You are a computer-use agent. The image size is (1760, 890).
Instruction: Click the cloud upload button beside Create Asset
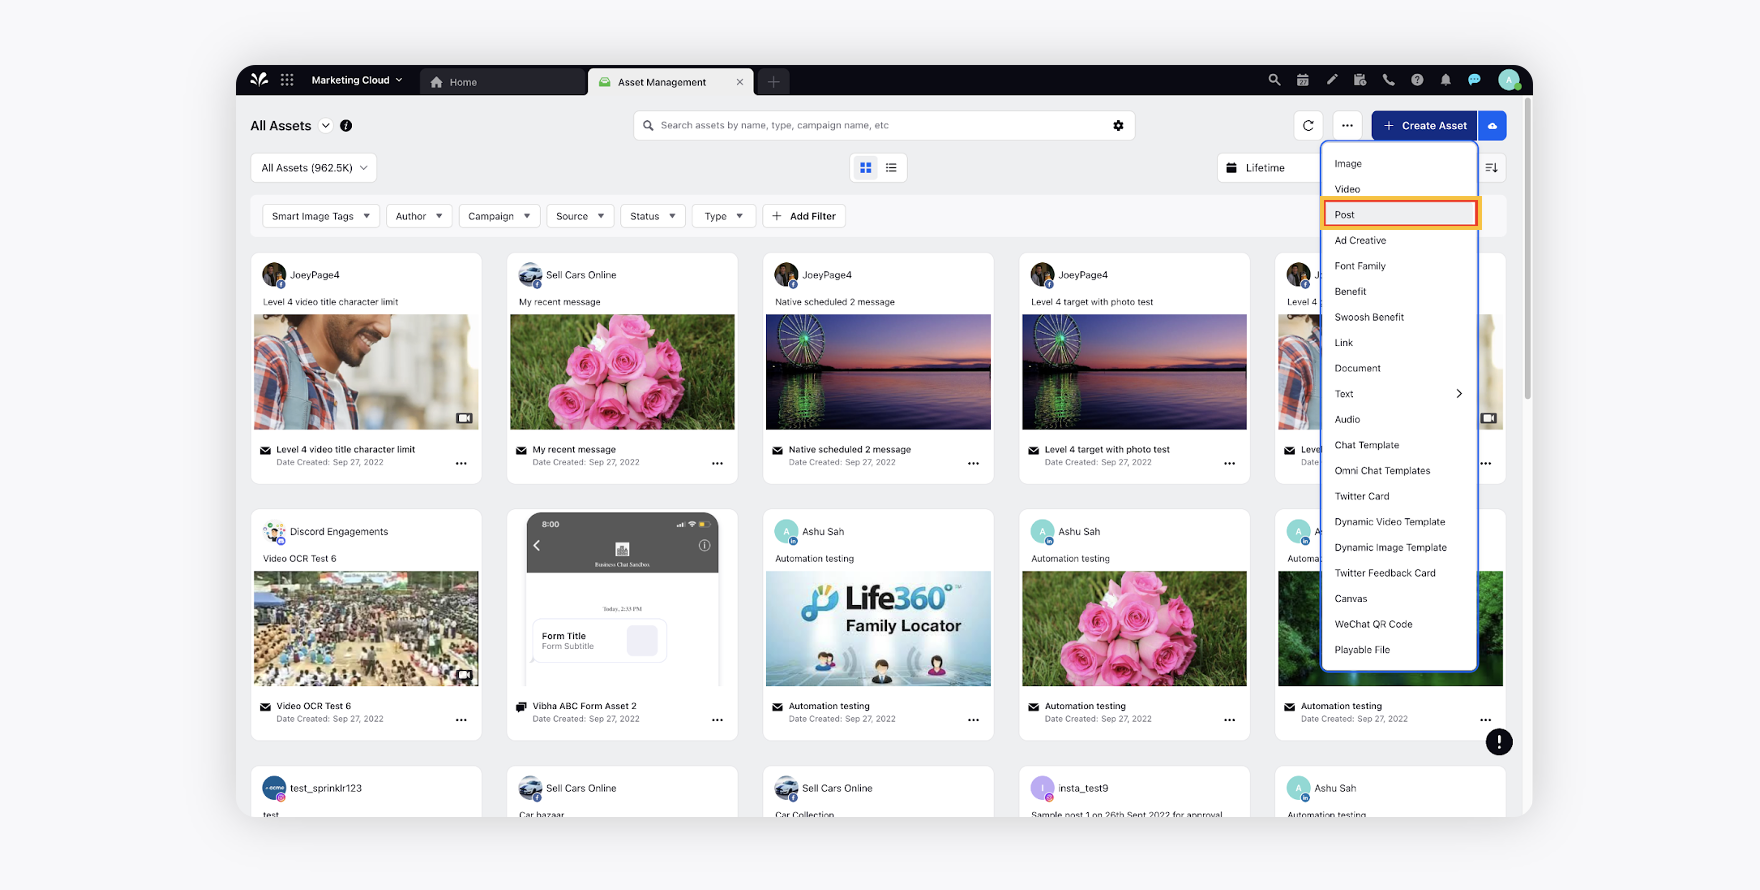click(1492, 126)
